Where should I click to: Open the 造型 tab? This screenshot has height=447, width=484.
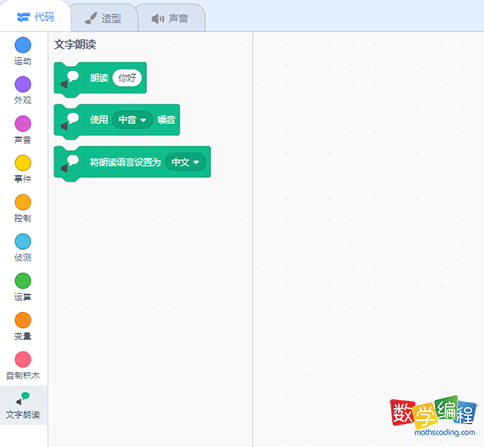pos(103,18)
